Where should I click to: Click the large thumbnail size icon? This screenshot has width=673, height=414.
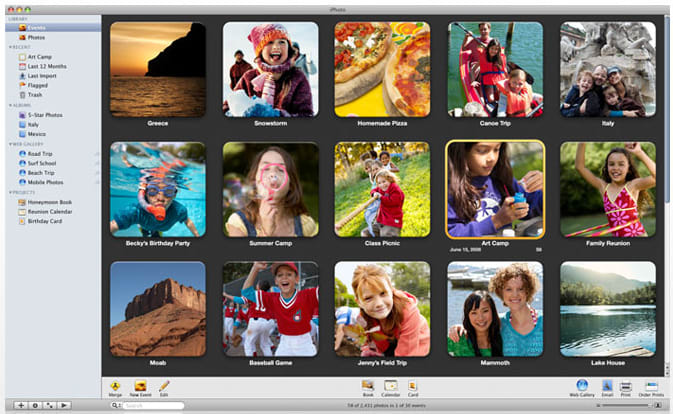click(x=658, y=405)
